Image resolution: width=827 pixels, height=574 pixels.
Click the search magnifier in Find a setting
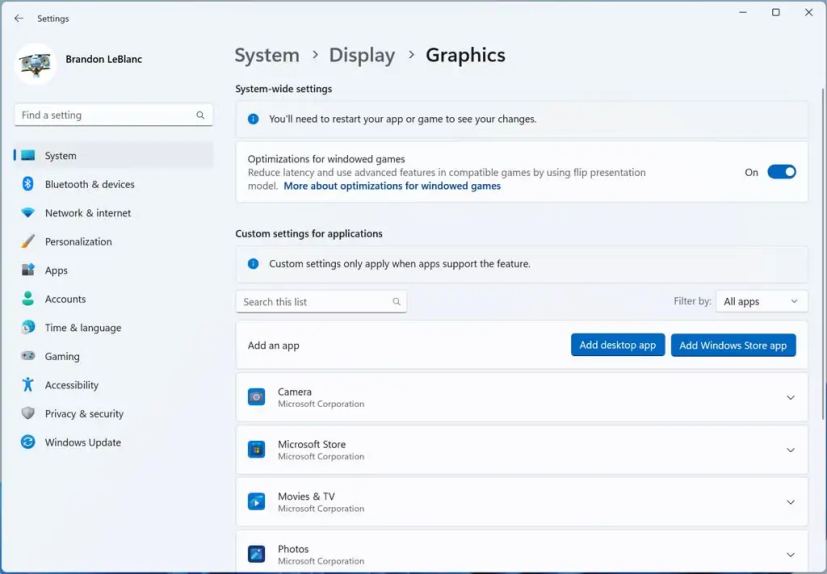coord(200,115)
